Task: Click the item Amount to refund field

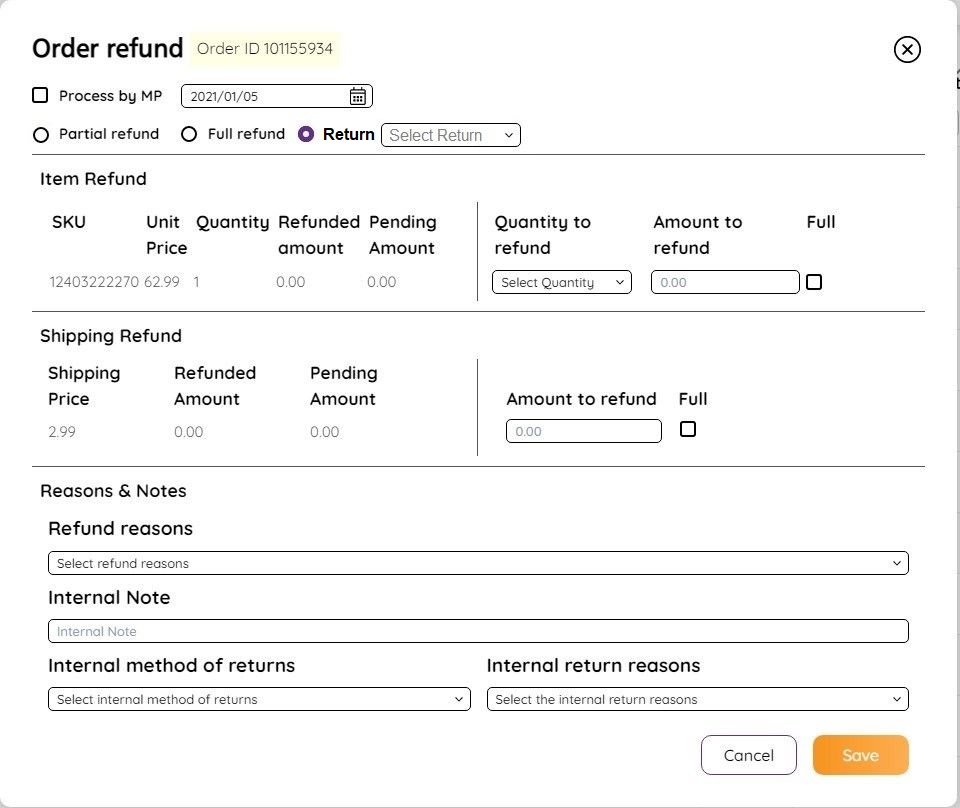Action: [725, 282]
